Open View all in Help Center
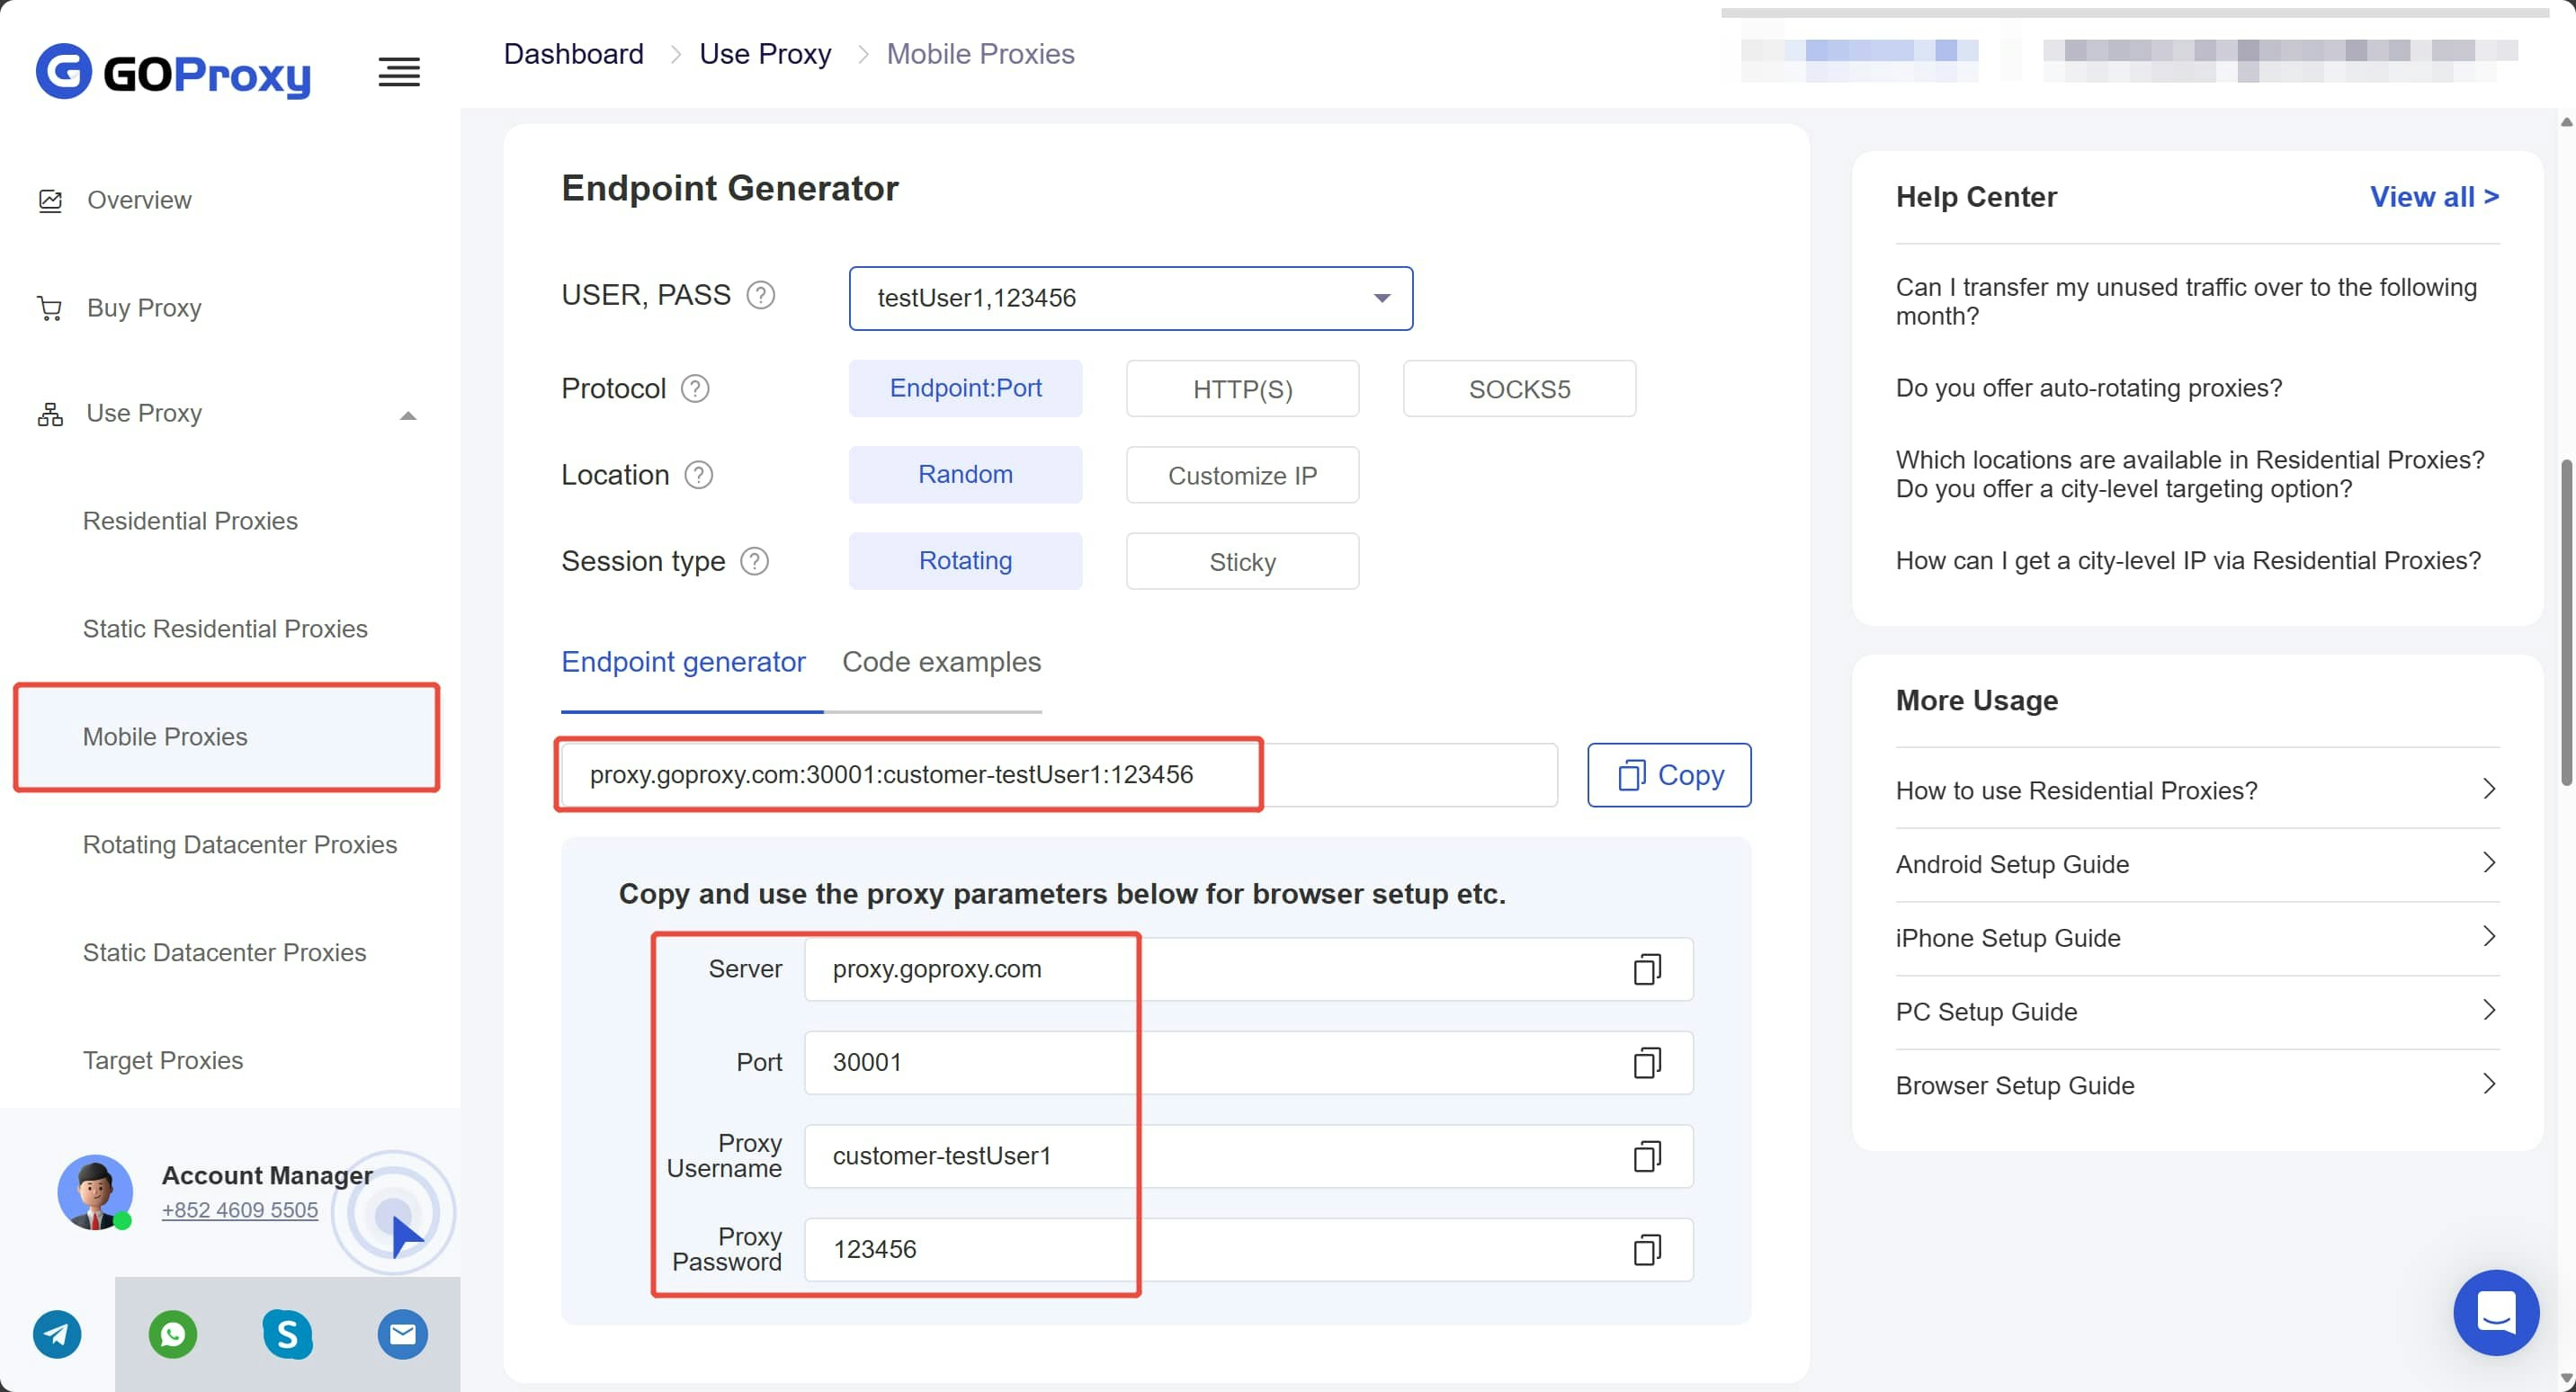Screen dimensions: 2576x1392 2434,197
